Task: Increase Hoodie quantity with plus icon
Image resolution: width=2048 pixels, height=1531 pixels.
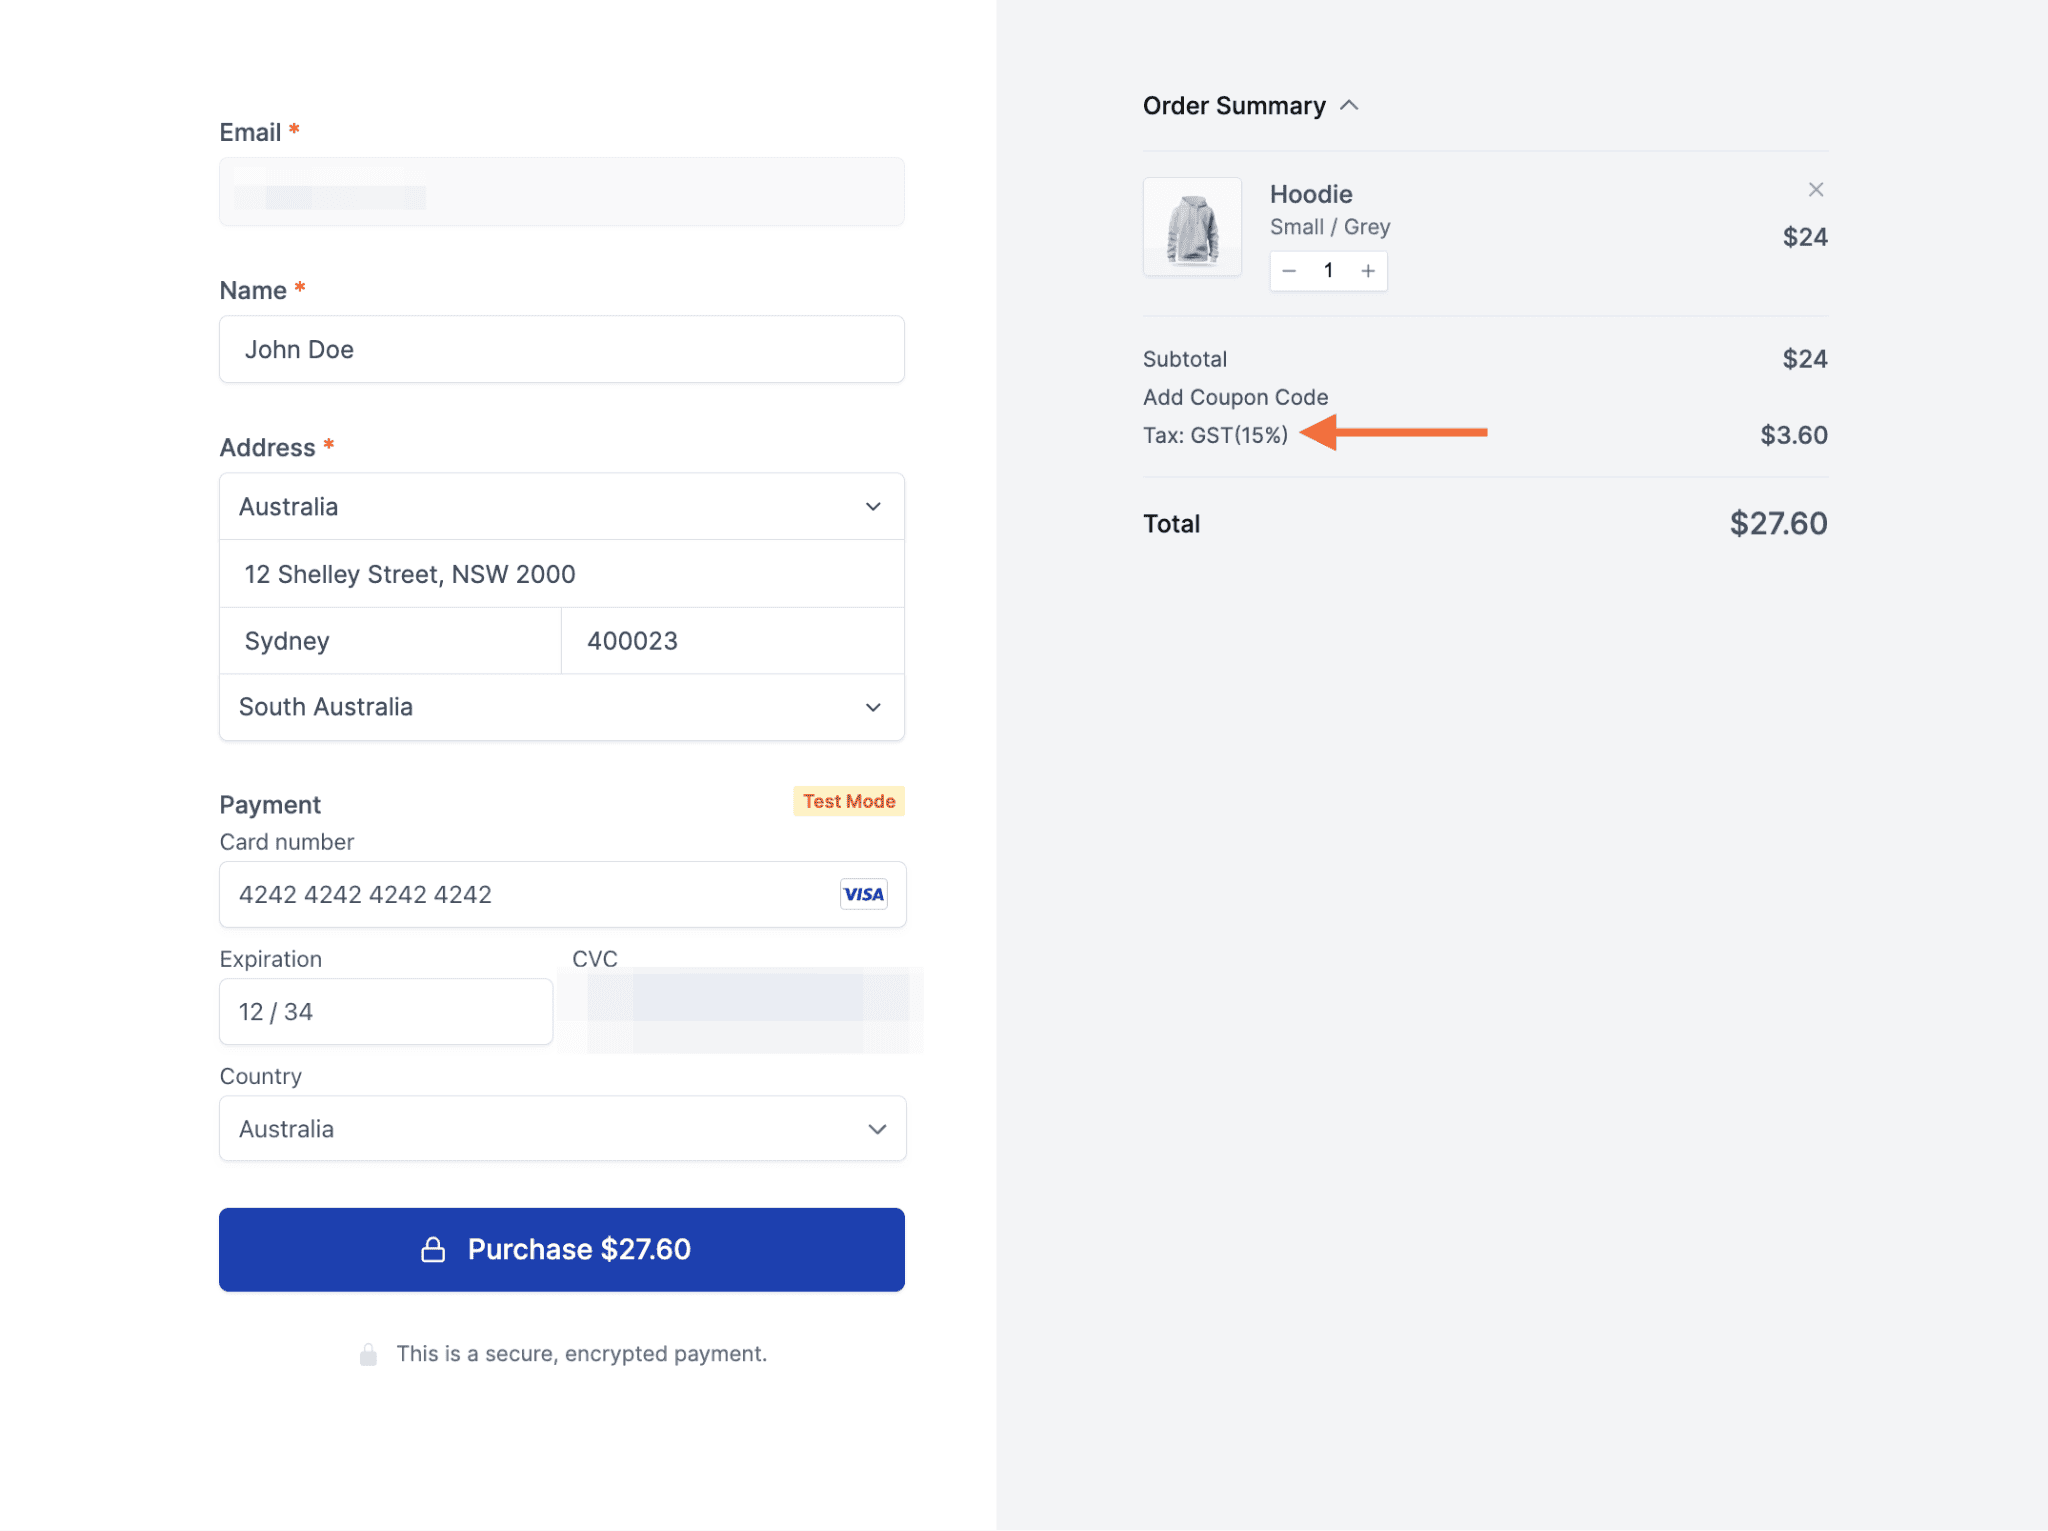Action: coord(1368,271)
